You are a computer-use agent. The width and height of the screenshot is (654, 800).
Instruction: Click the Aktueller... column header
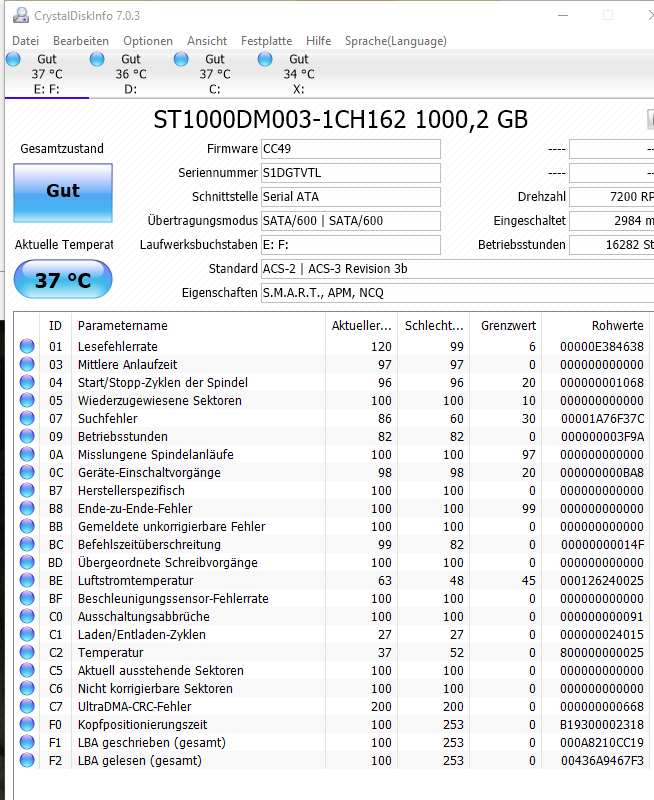[x=361, y=326]
